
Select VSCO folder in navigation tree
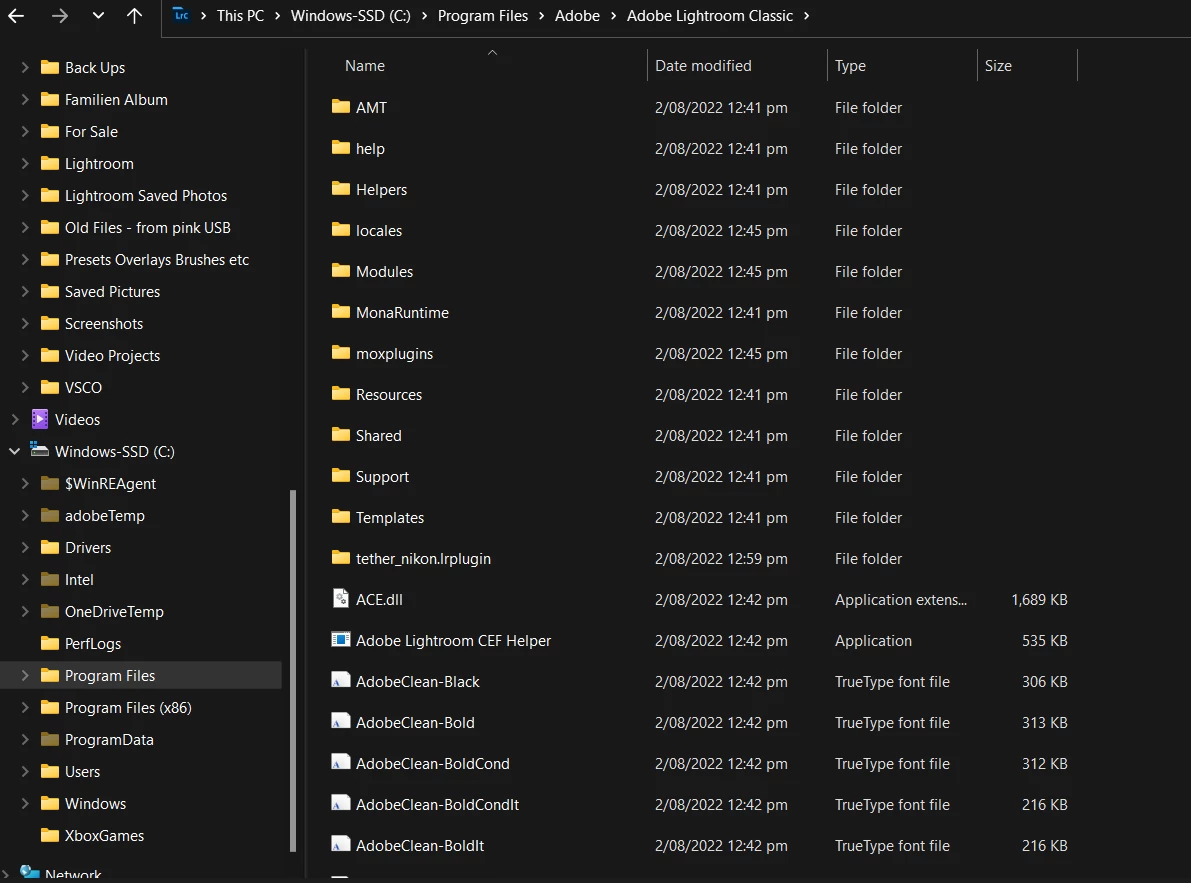pyautogui.click(x=83, y=387)
